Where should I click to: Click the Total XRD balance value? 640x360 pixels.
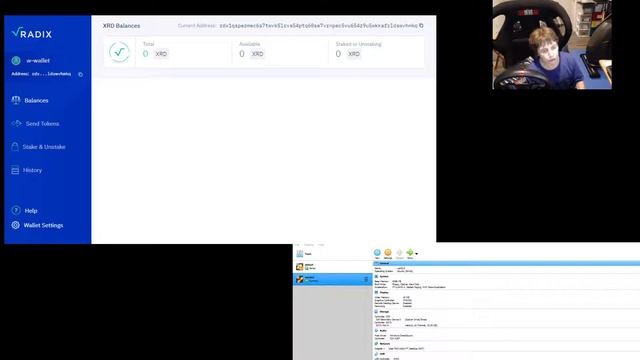[x=145, y=54]
